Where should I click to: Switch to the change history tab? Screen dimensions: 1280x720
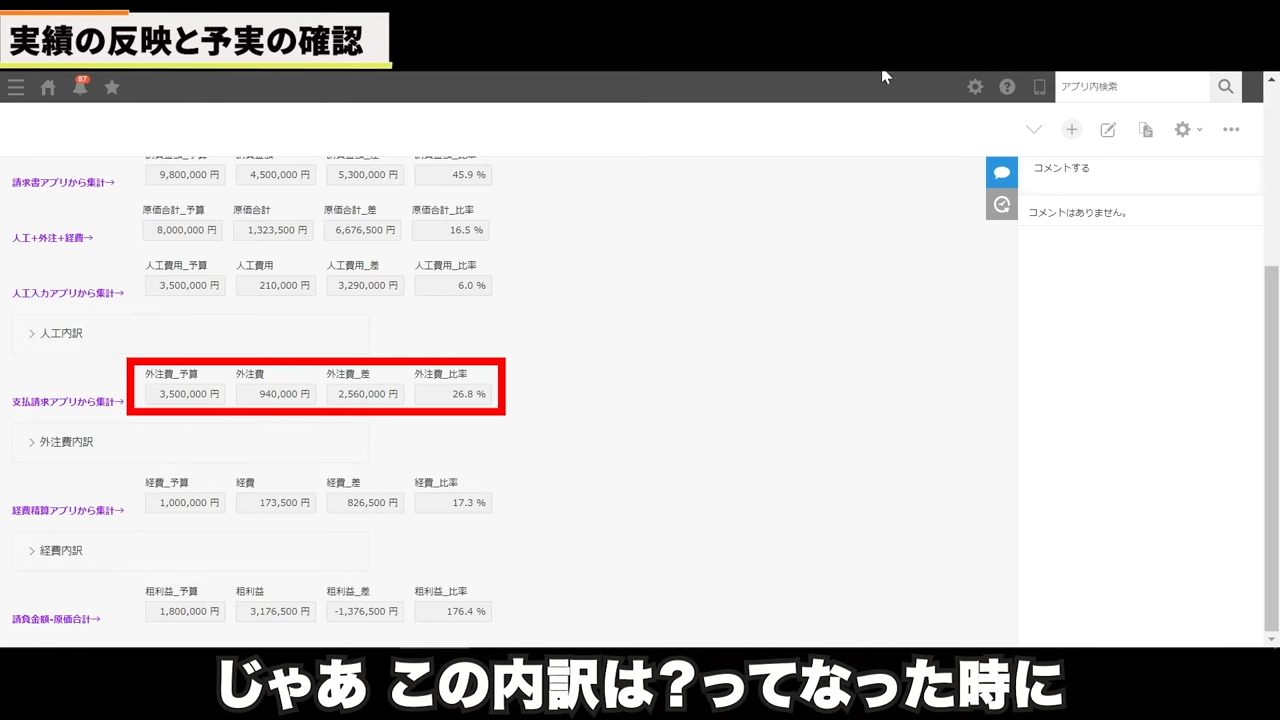click(x=1001, y=205)
